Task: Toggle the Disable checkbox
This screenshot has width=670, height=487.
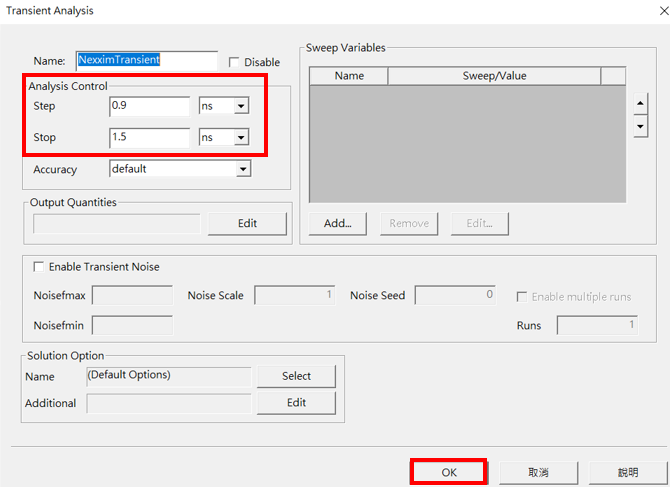Action: (234, 62)
